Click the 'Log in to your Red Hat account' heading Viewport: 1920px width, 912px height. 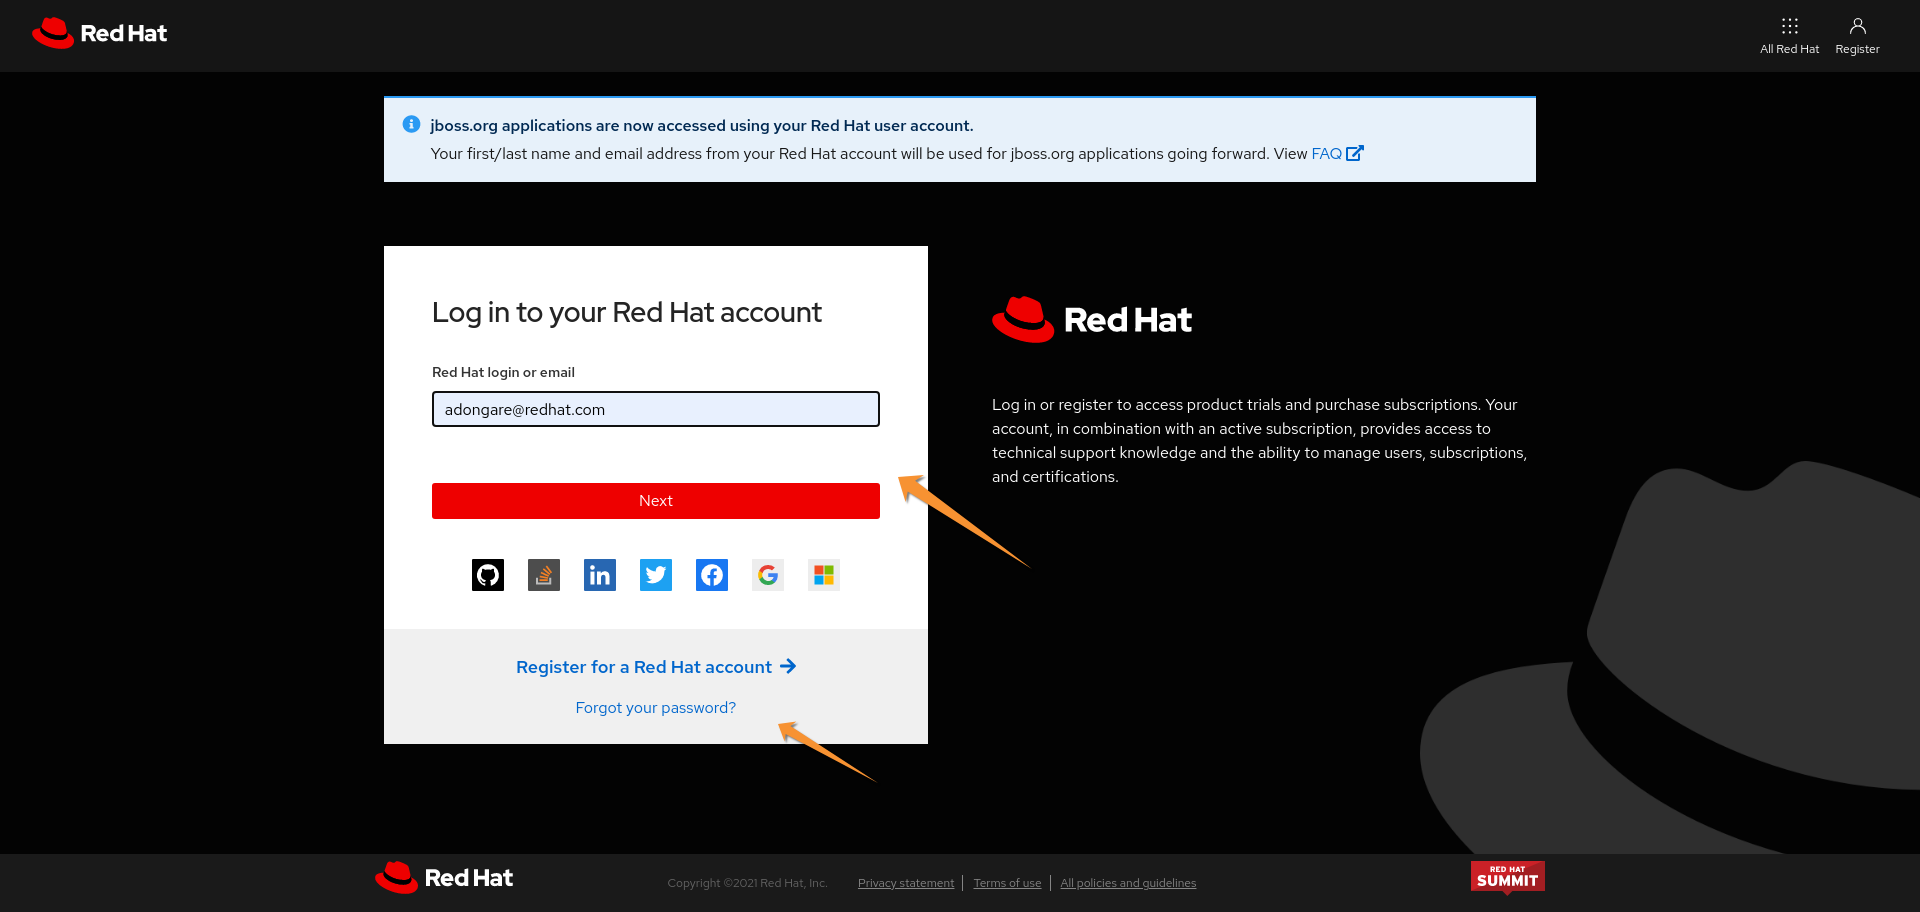point(627,313)
